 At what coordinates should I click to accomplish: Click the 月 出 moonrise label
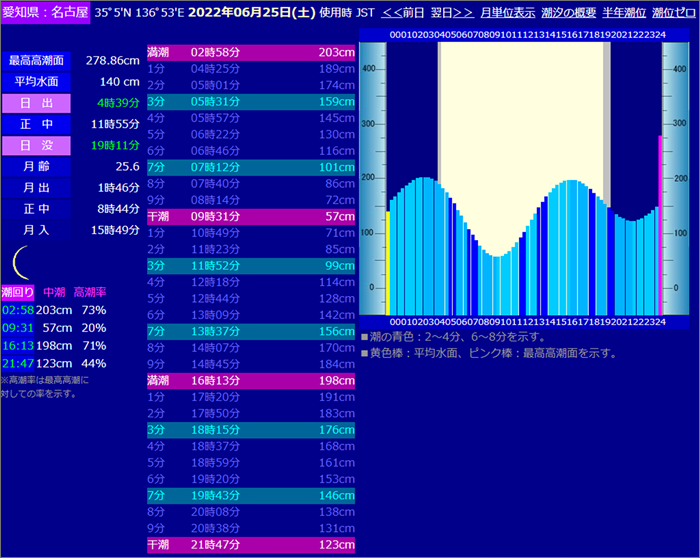(36, 188)
